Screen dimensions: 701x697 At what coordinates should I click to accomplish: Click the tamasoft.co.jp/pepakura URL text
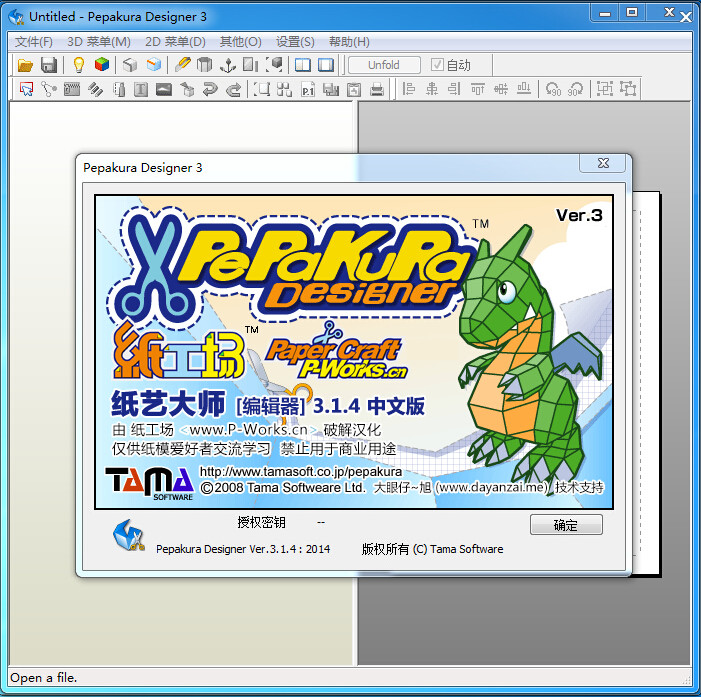pos(300,472)
